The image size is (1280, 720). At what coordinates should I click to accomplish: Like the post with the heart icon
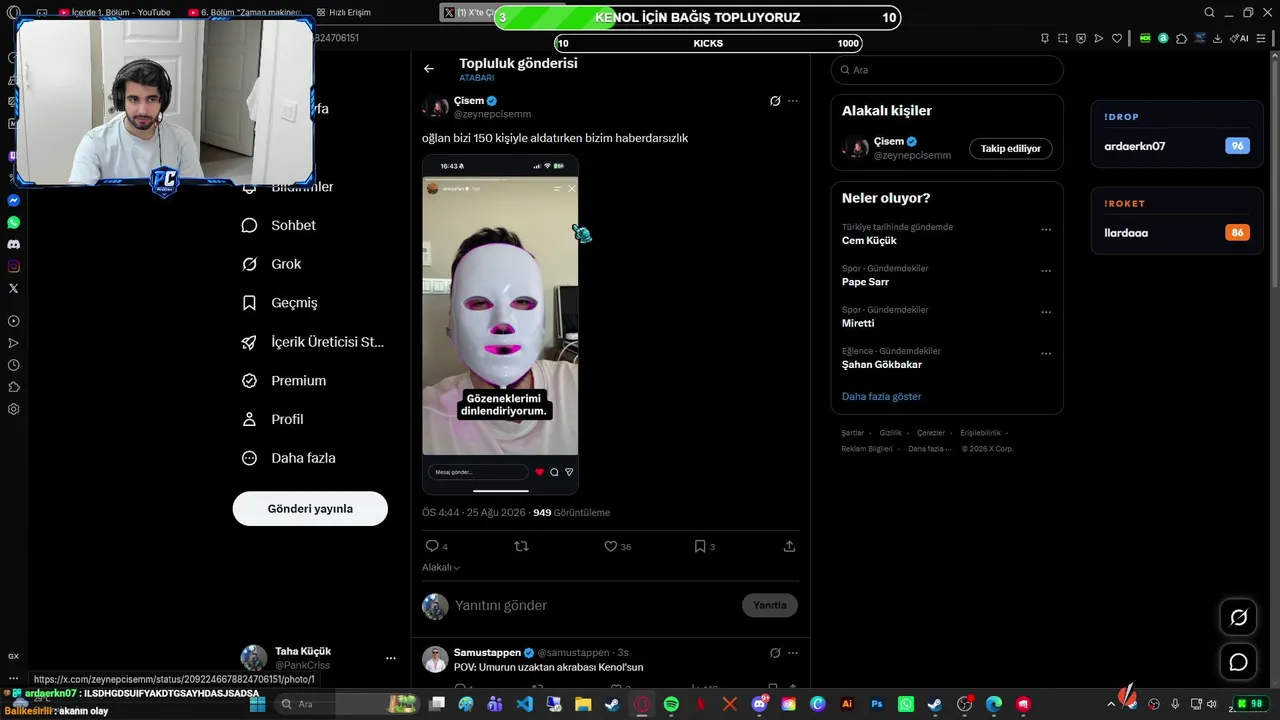click(610, 546)
